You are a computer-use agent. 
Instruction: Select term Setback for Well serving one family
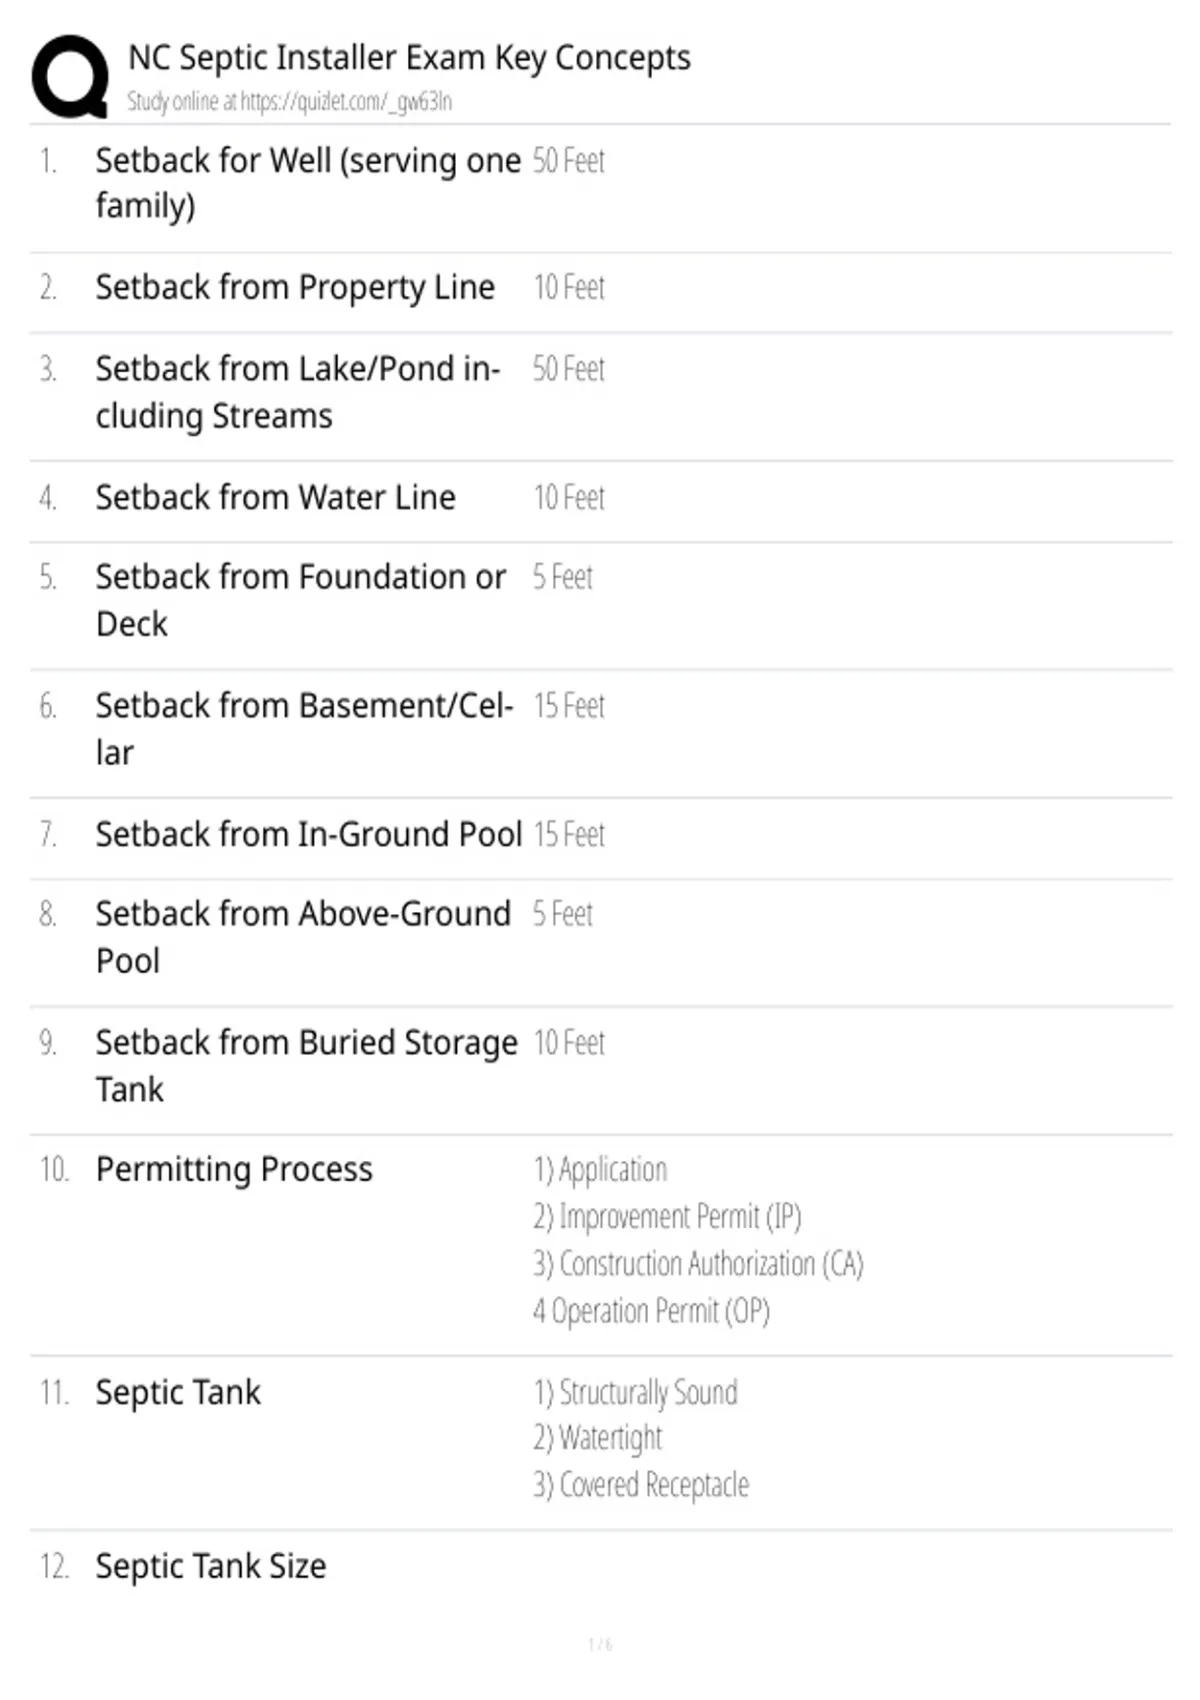point(308,183)
